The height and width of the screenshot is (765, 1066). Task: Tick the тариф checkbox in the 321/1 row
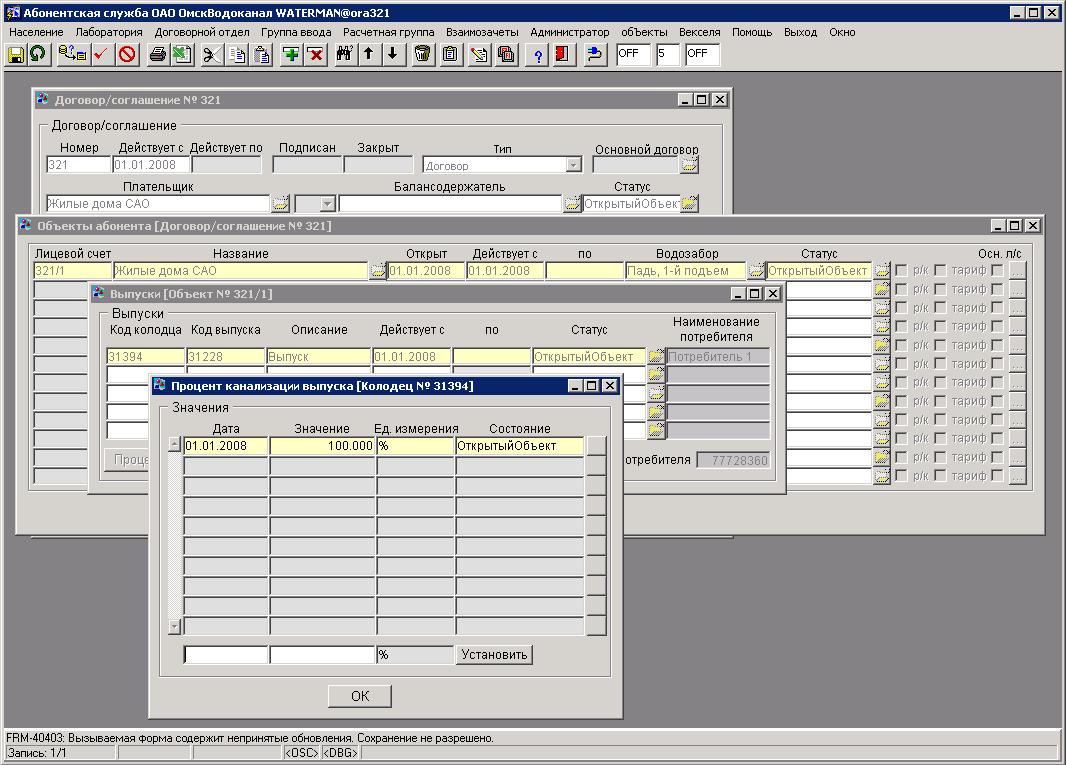point(940,270)
